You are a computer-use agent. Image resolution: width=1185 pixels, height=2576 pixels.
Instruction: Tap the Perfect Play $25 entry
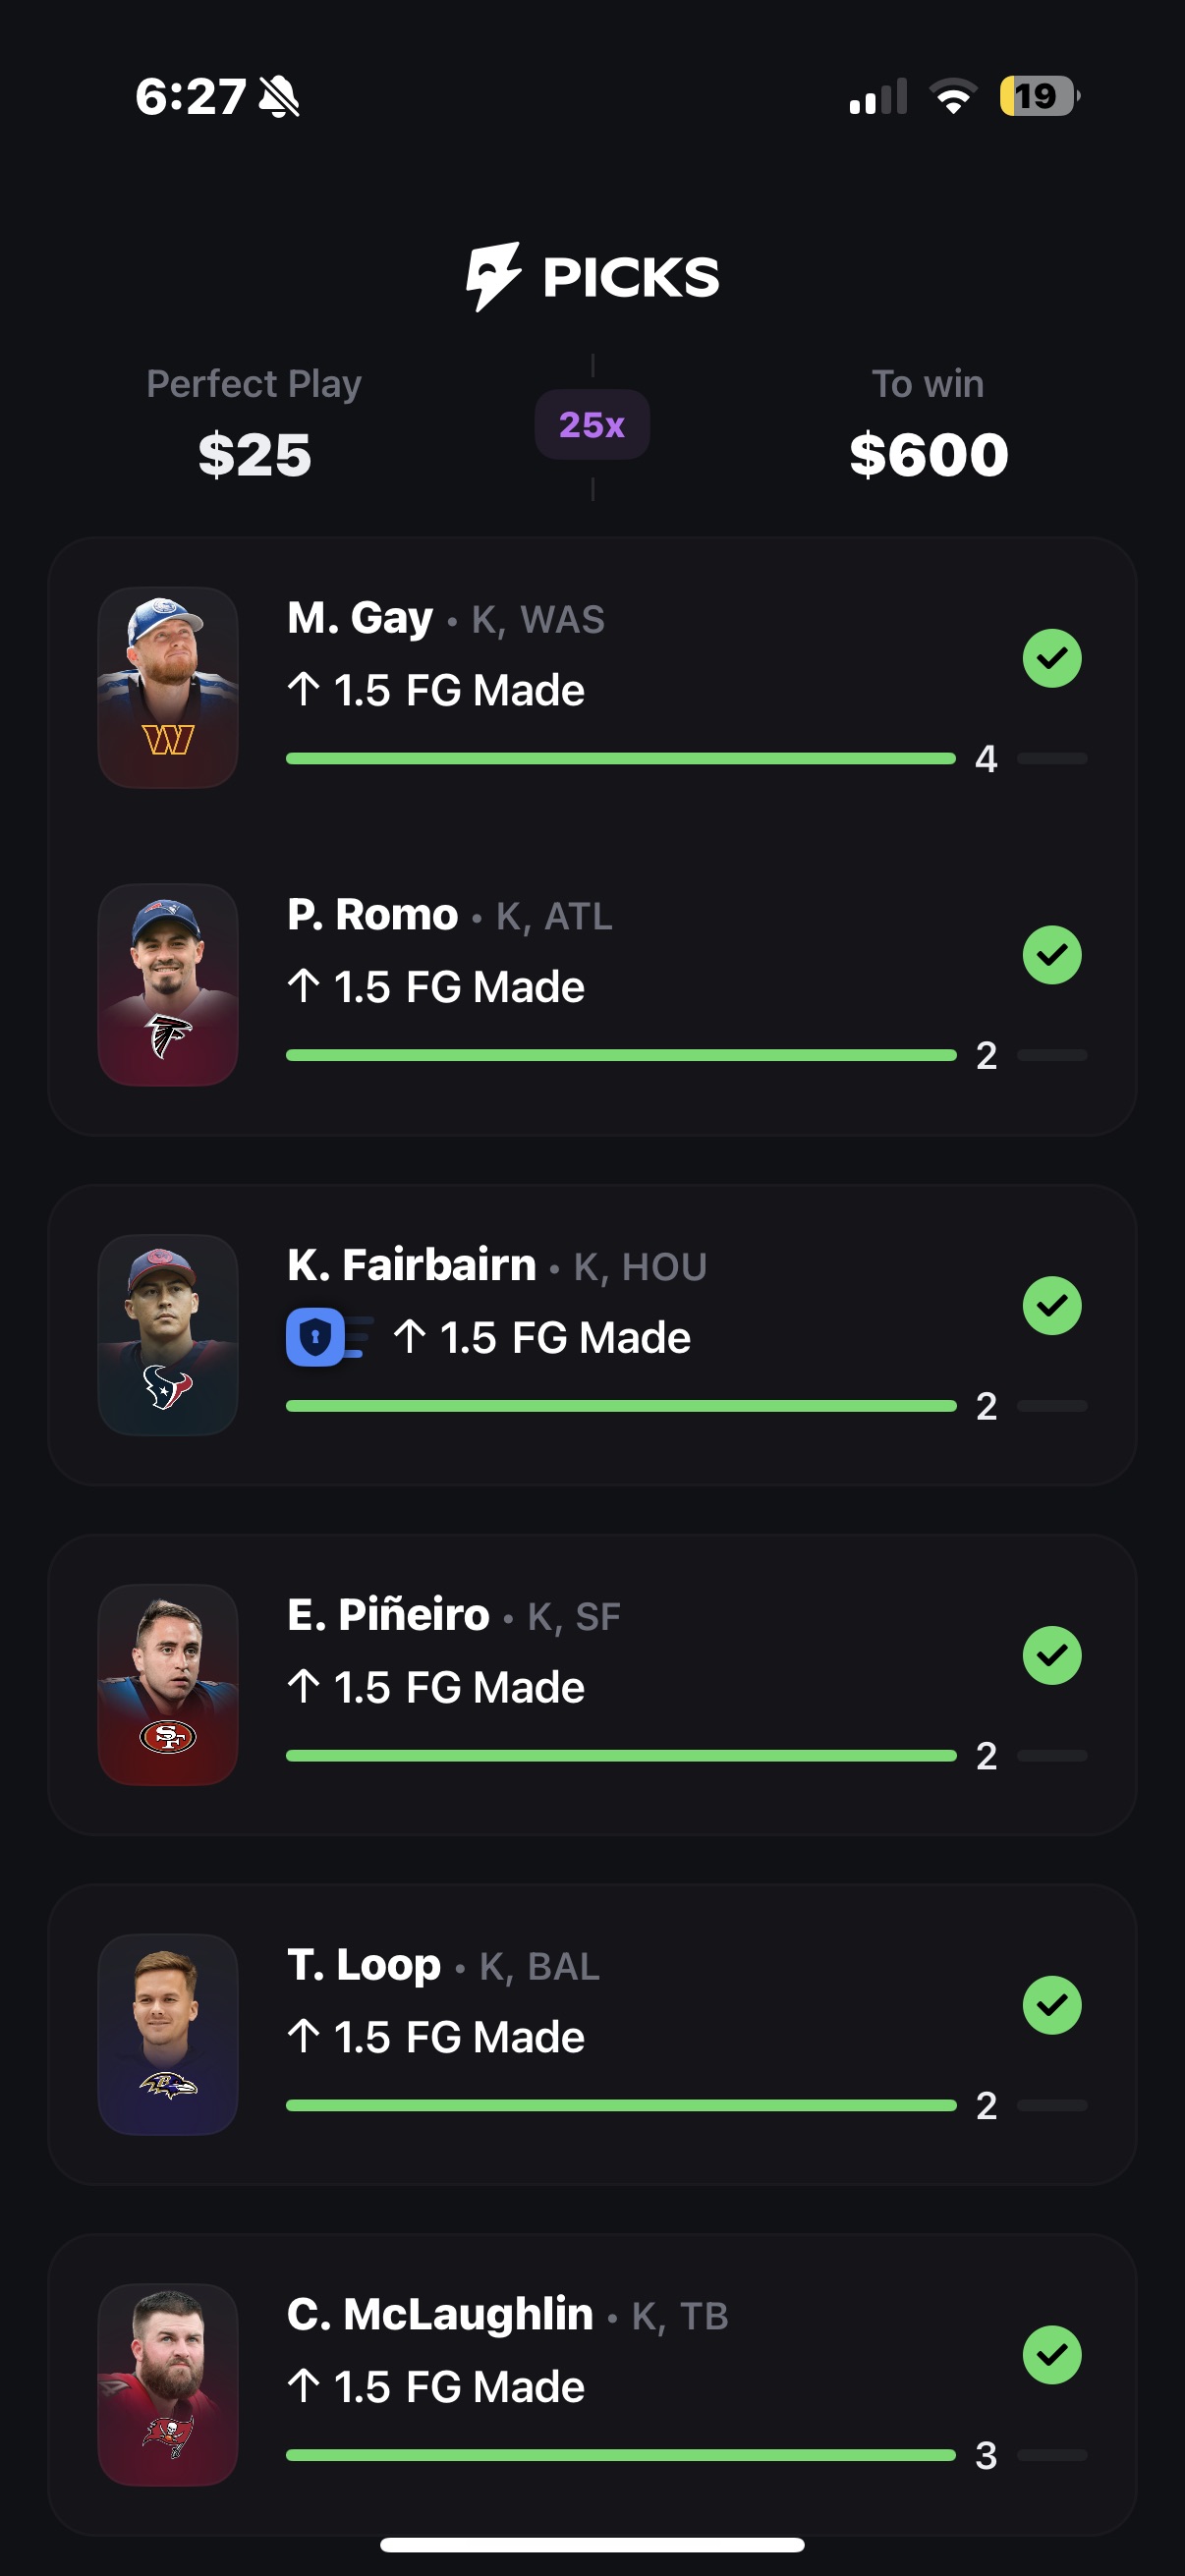coord(255,455)
